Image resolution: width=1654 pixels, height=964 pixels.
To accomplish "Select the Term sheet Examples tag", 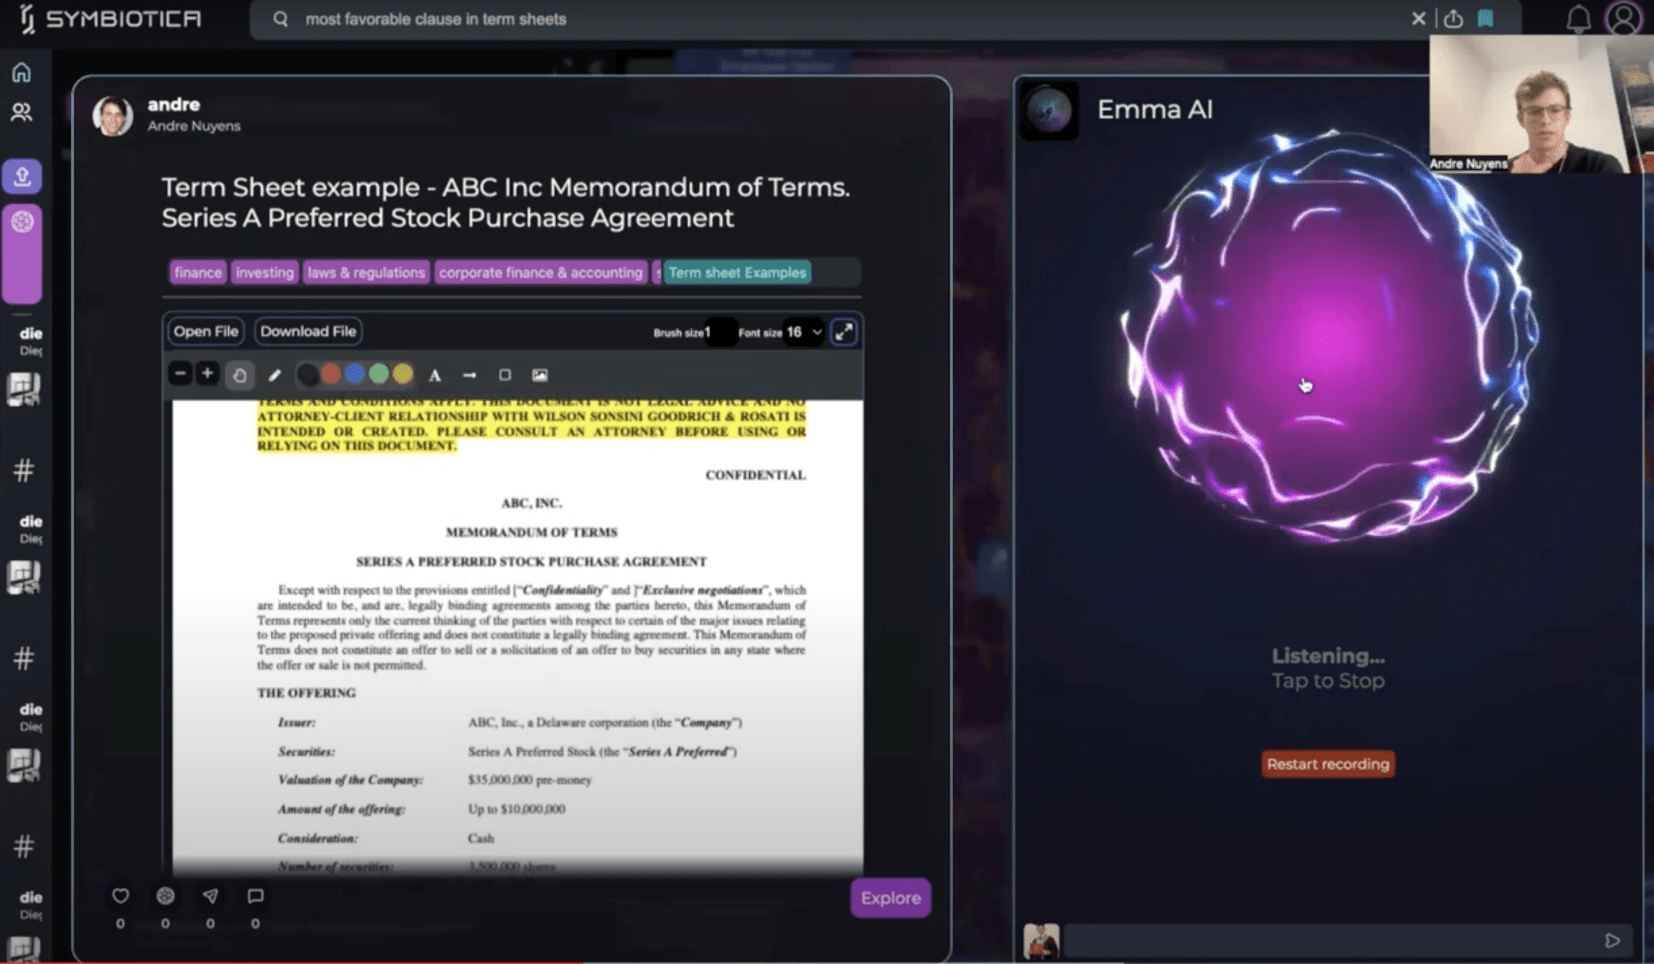I will tap(737, 272).
